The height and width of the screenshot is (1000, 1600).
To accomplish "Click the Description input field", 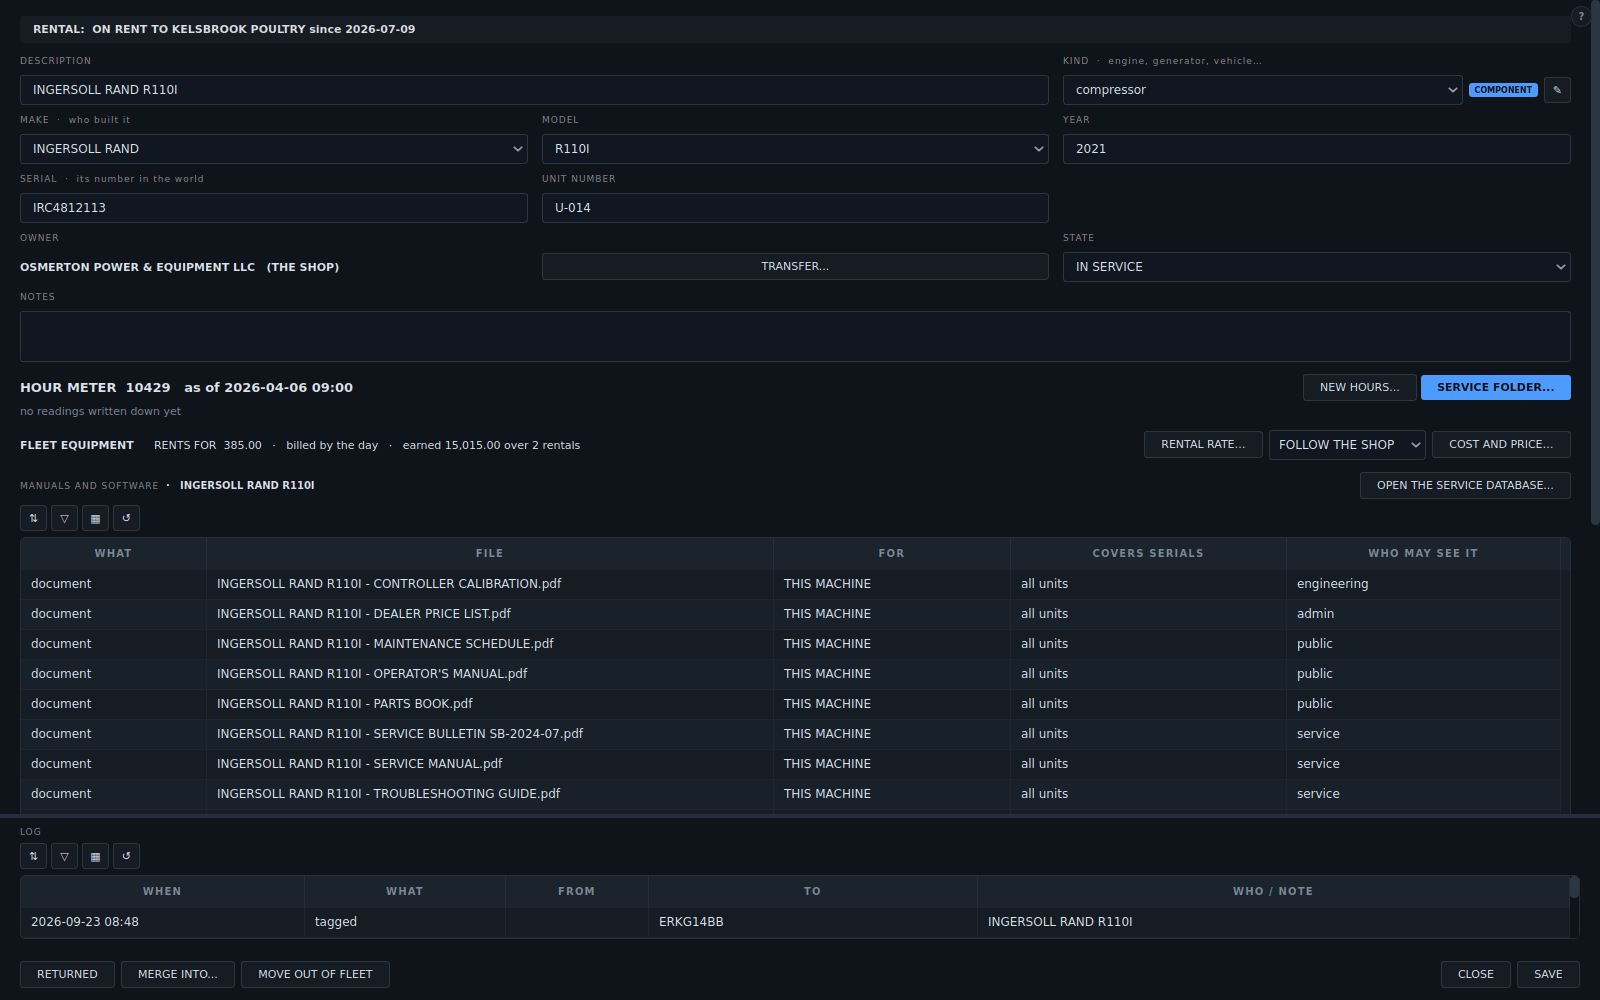I will point(534,90).
